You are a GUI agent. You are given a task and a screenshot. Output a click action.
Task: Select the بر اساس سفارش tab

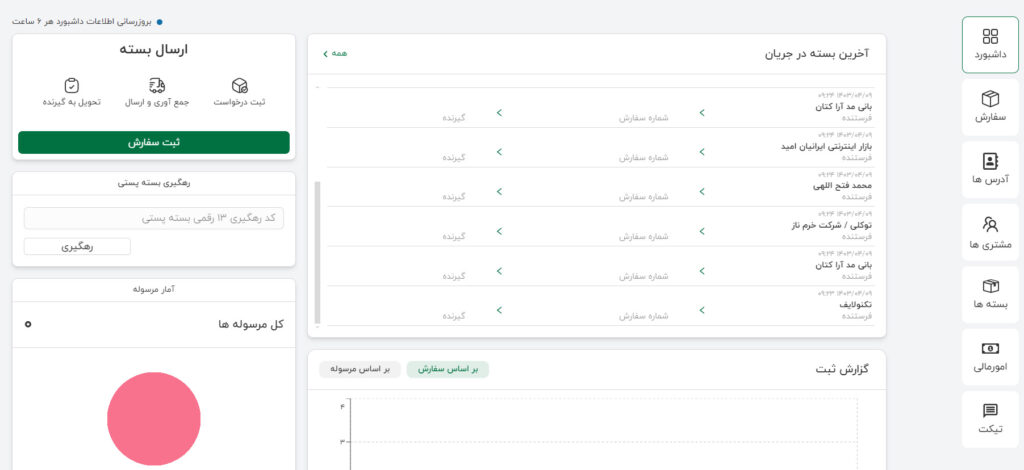click(x=447, y=369)
